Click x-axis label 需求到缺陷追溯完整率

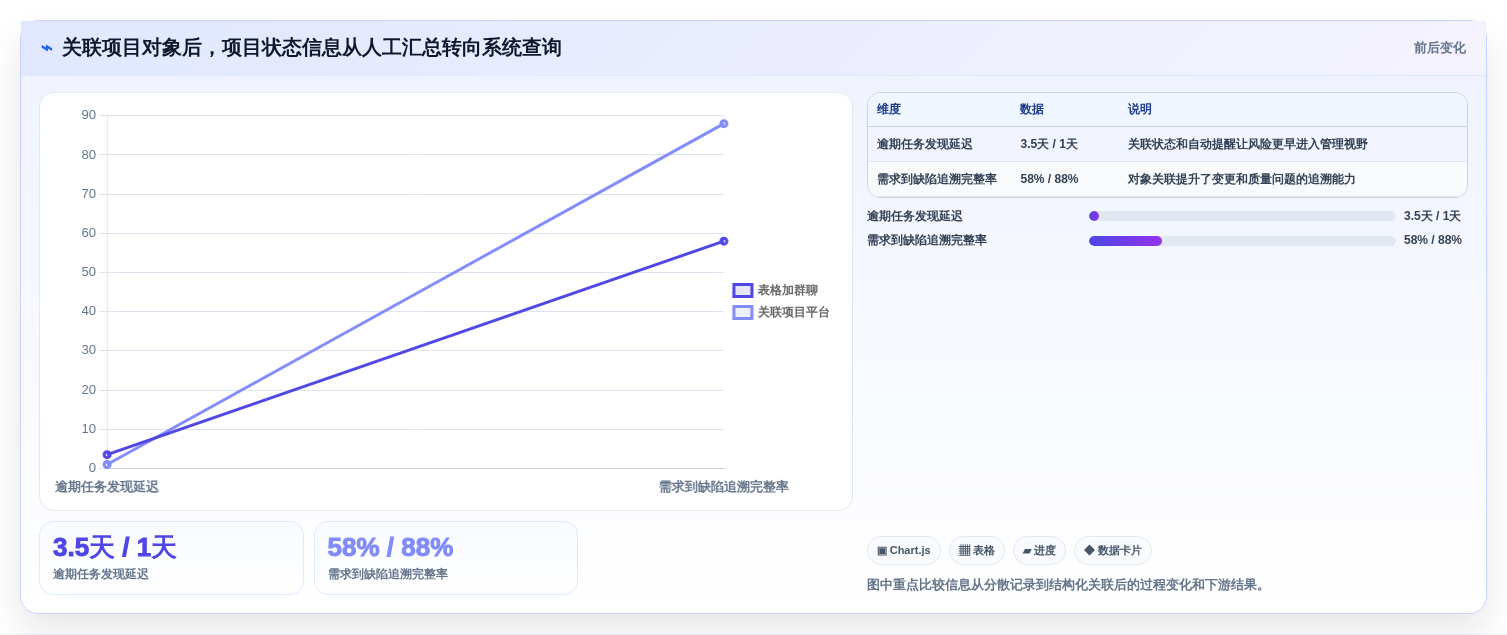pos(724,487)
